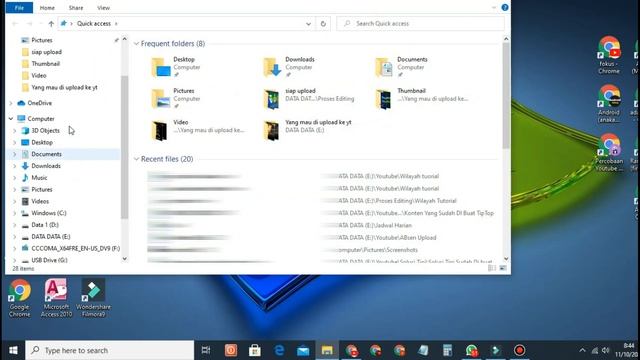The width and height of the screenshot is (640, 360).
Task: Collapse the Computer tree node
Action: pos(11,119)
